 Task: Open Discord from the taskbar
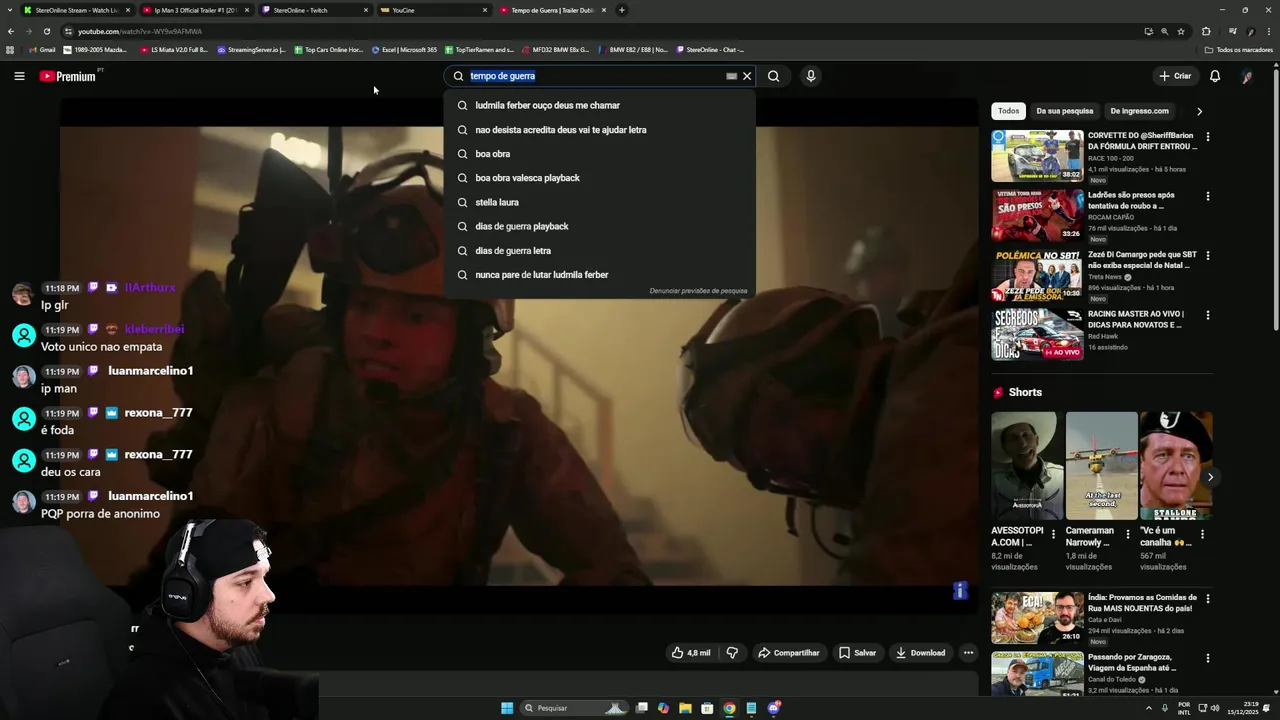pyautogui.click(x=773, y=708)
